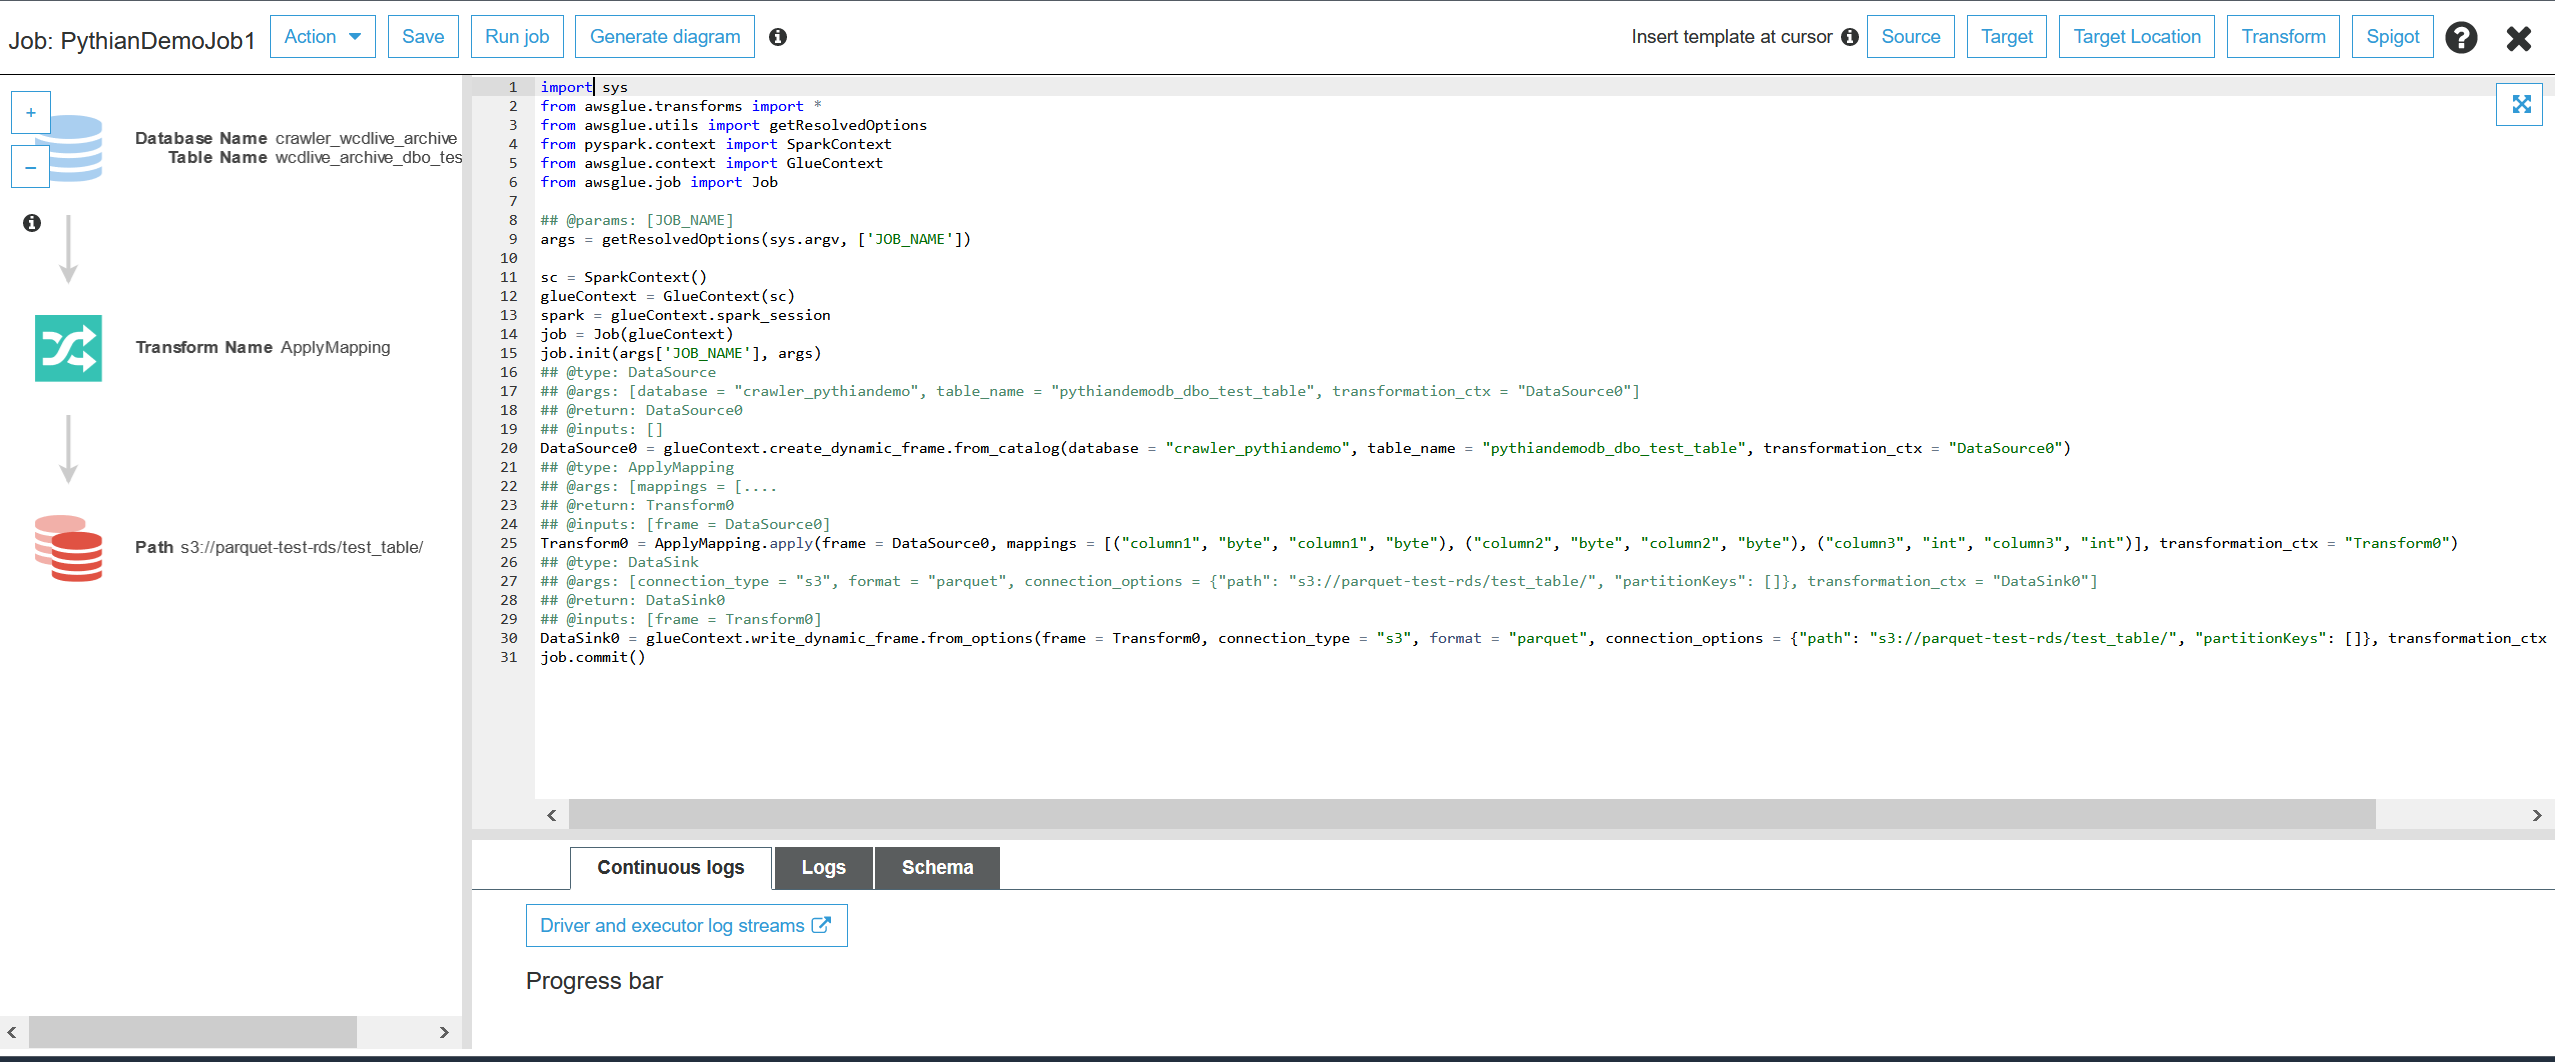Zoom out the diagram with minus button

pos(31,167)
